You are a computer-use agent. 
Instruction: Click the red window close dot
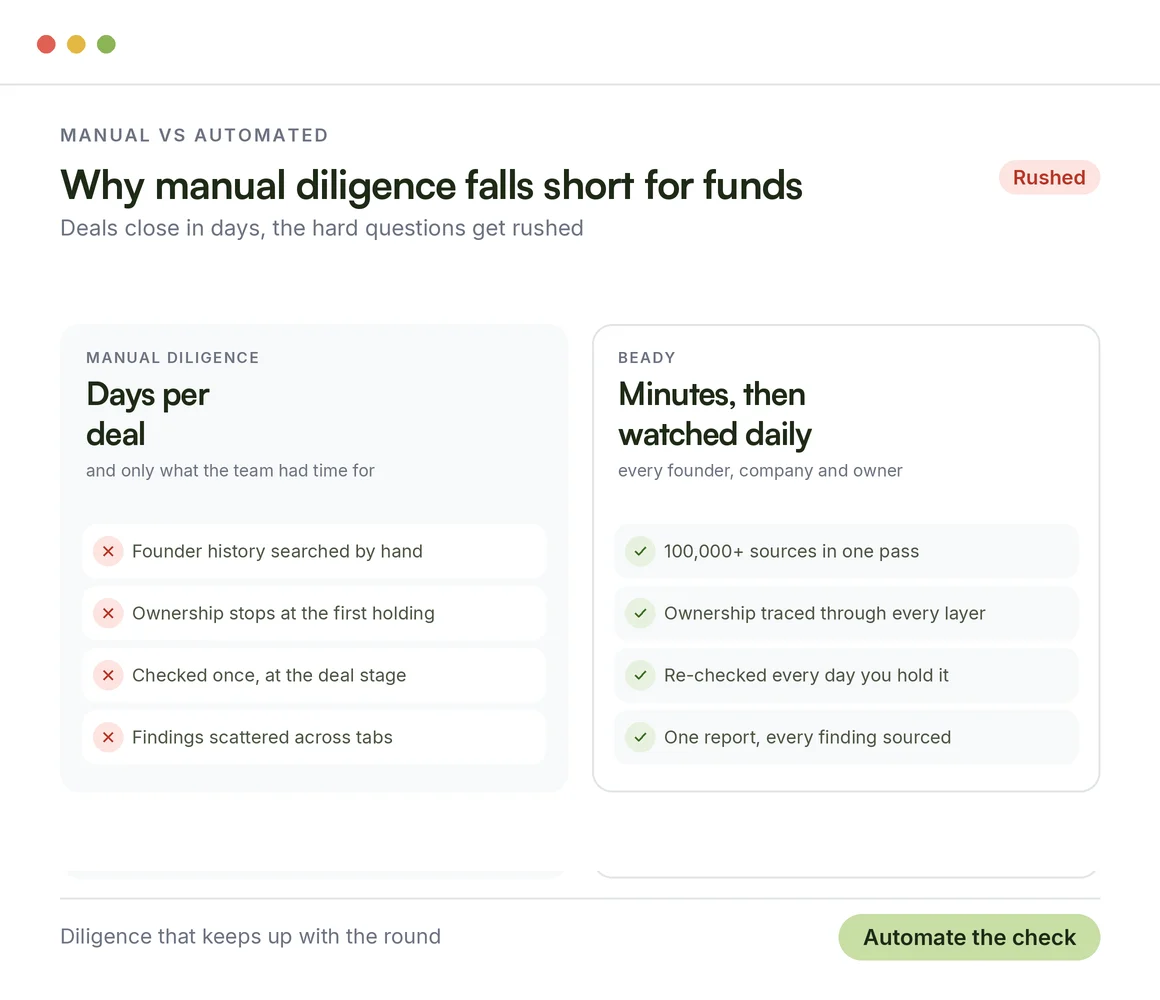(47, 44)
